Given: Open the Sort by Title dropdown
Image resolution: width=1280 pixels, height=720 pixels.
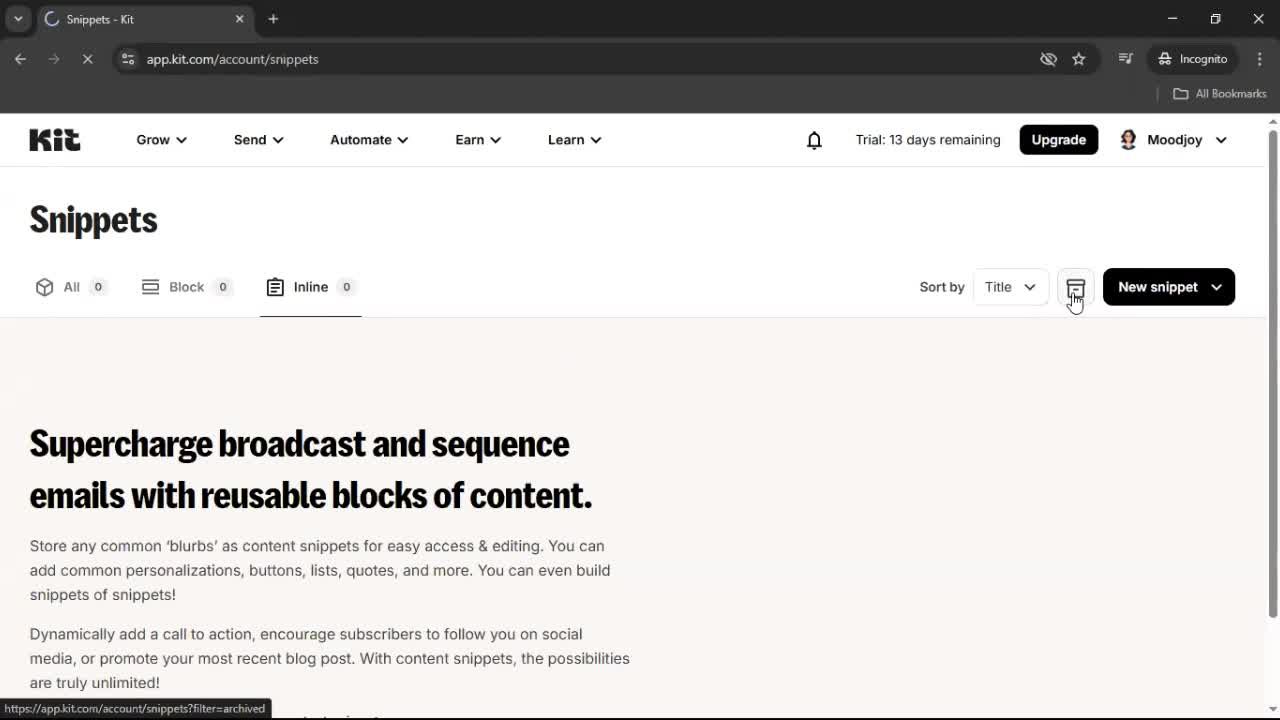Looking at the screenshot, I should point(1010,287).
